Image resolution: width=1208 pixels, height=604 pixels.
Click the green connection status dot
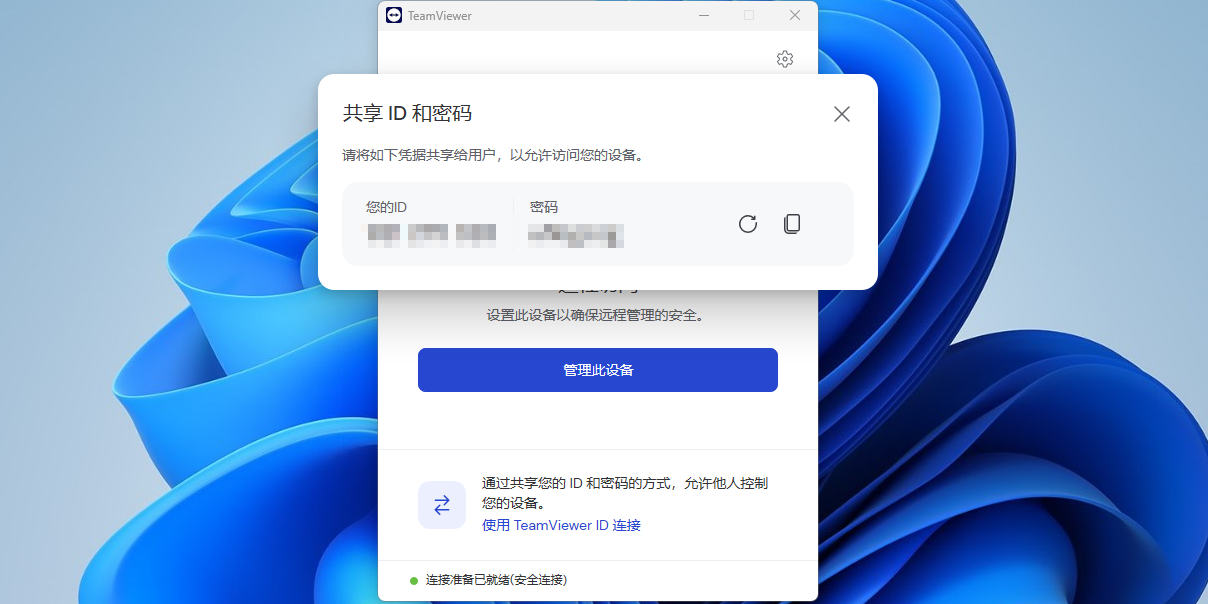point(414,580)
